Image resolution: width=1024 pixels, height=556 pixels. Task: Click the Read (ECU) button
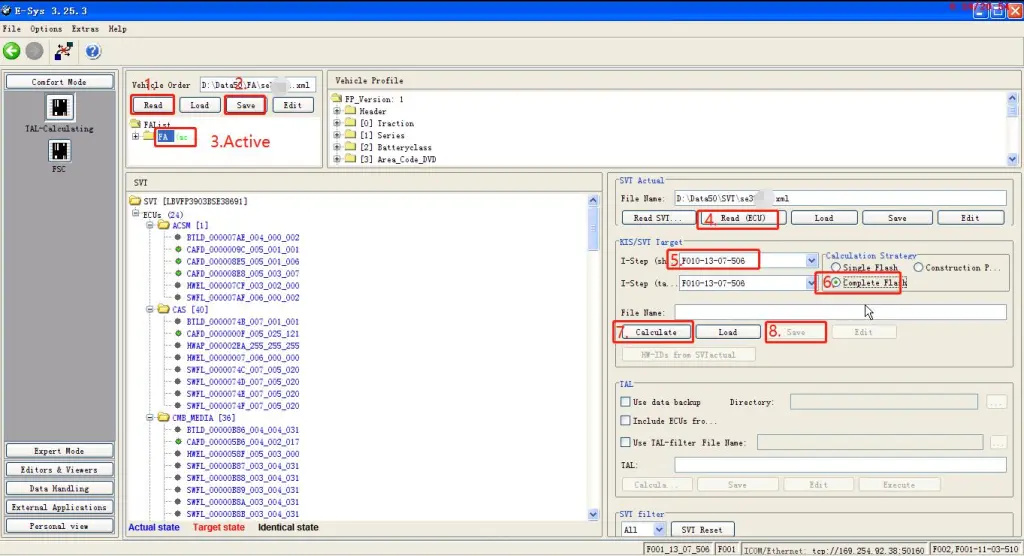[x=743, y=218]
